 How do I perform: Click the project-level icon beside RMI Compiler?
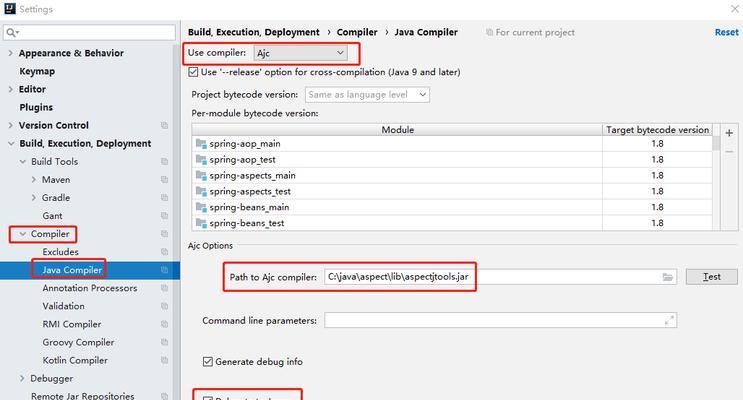coord(164,324)
